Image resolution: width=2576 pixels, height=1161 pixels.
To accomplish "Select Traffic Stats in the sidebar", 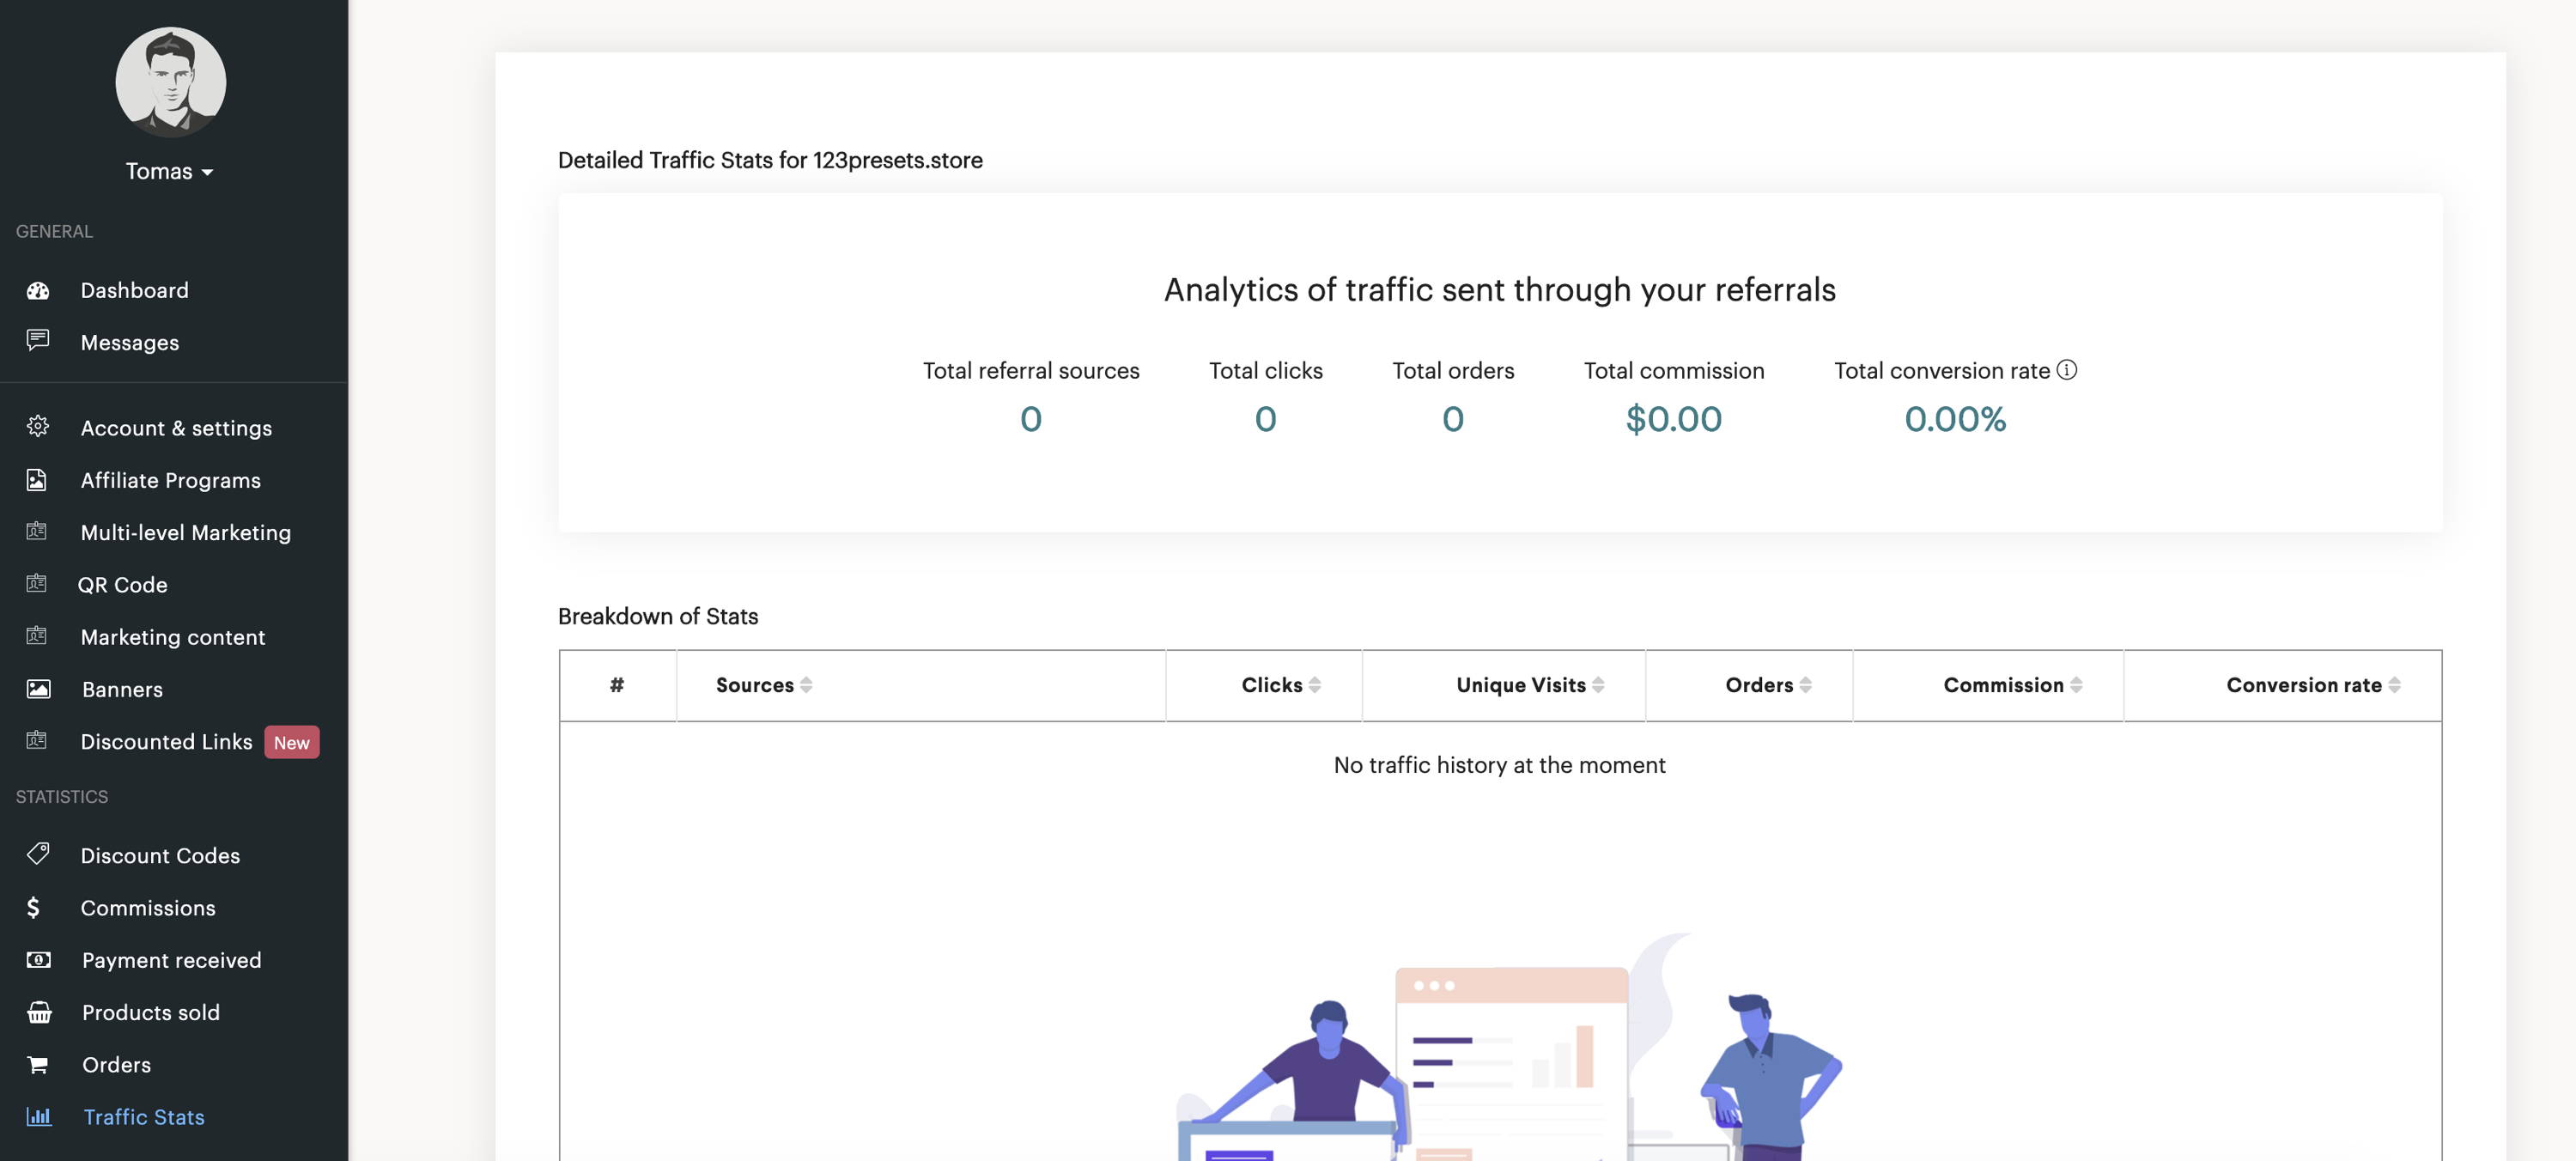I will tap(144, 1117).
